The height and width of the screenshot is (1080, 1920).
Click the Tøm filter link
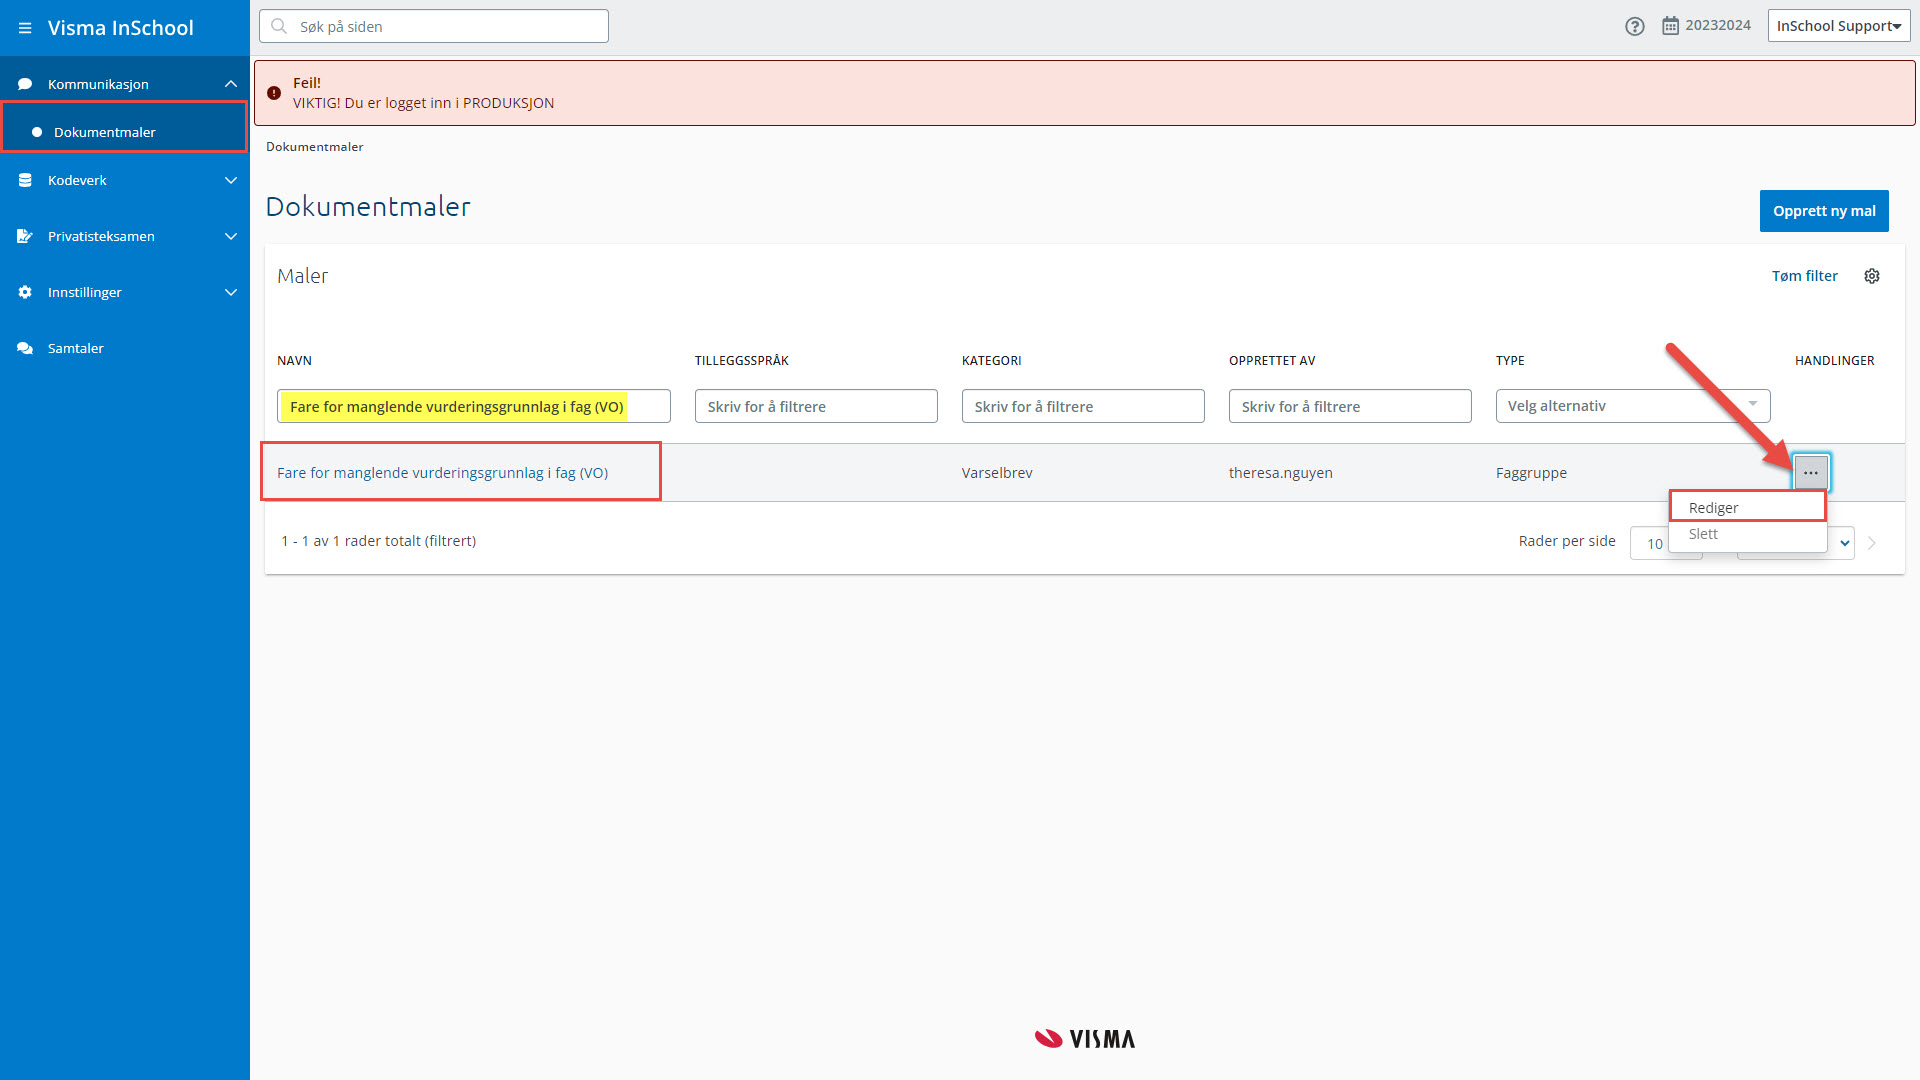[x=1804, y=276]
